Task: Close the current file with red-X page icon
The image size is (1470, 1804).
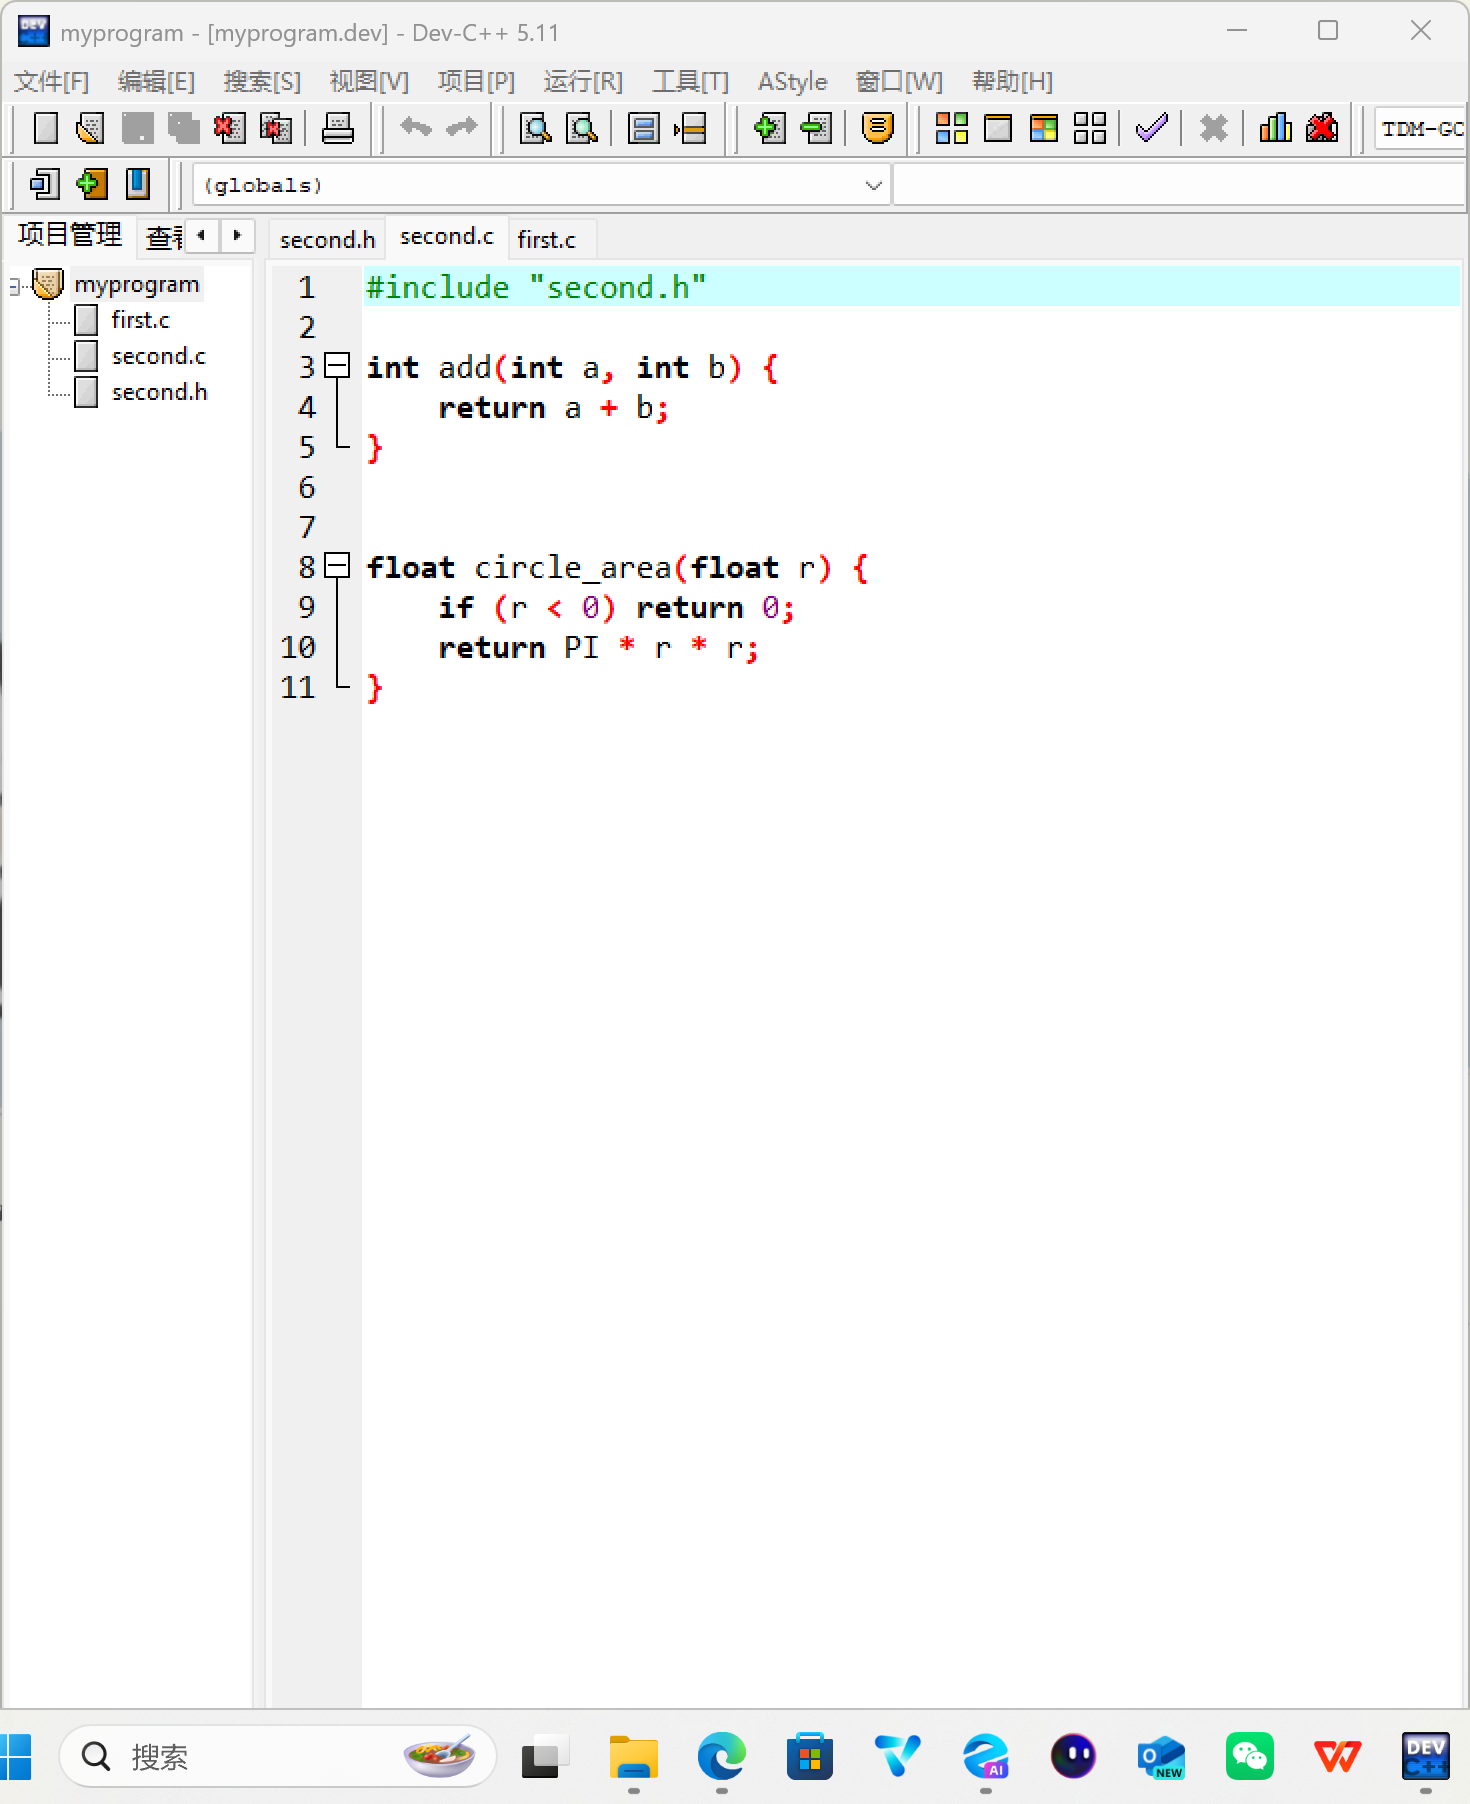Action: coord(229,128)
